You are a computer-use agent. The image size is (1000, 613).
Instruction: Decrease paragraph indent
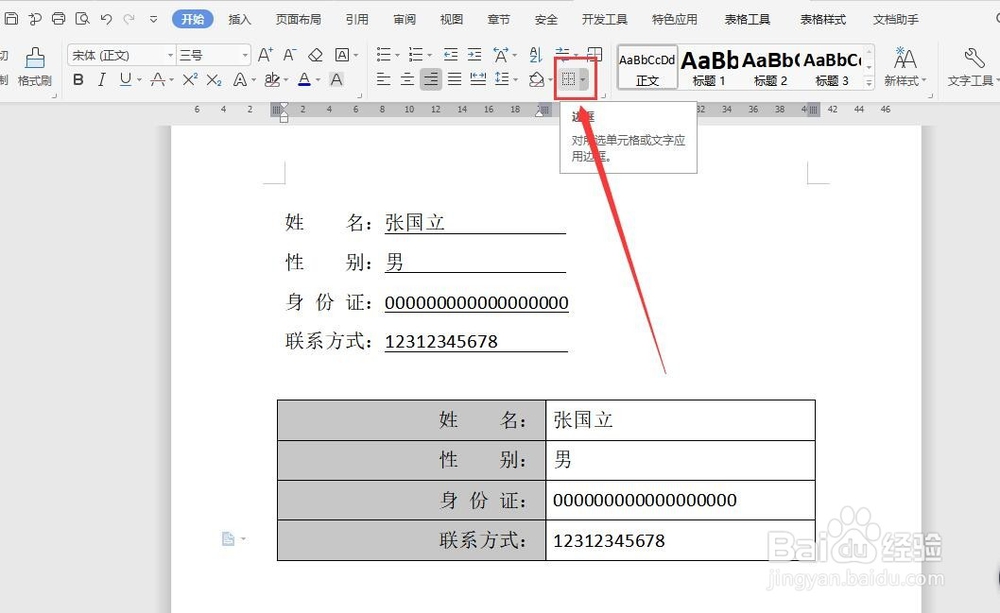[450, 55]
